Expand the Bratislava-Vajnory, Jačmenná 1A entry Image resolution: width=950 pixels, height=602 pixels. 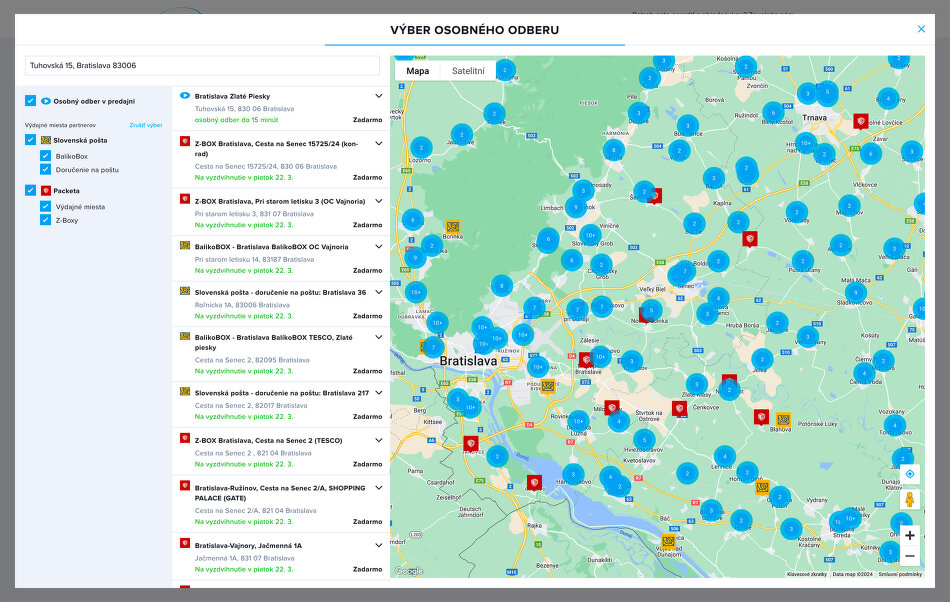coord(378,545)
